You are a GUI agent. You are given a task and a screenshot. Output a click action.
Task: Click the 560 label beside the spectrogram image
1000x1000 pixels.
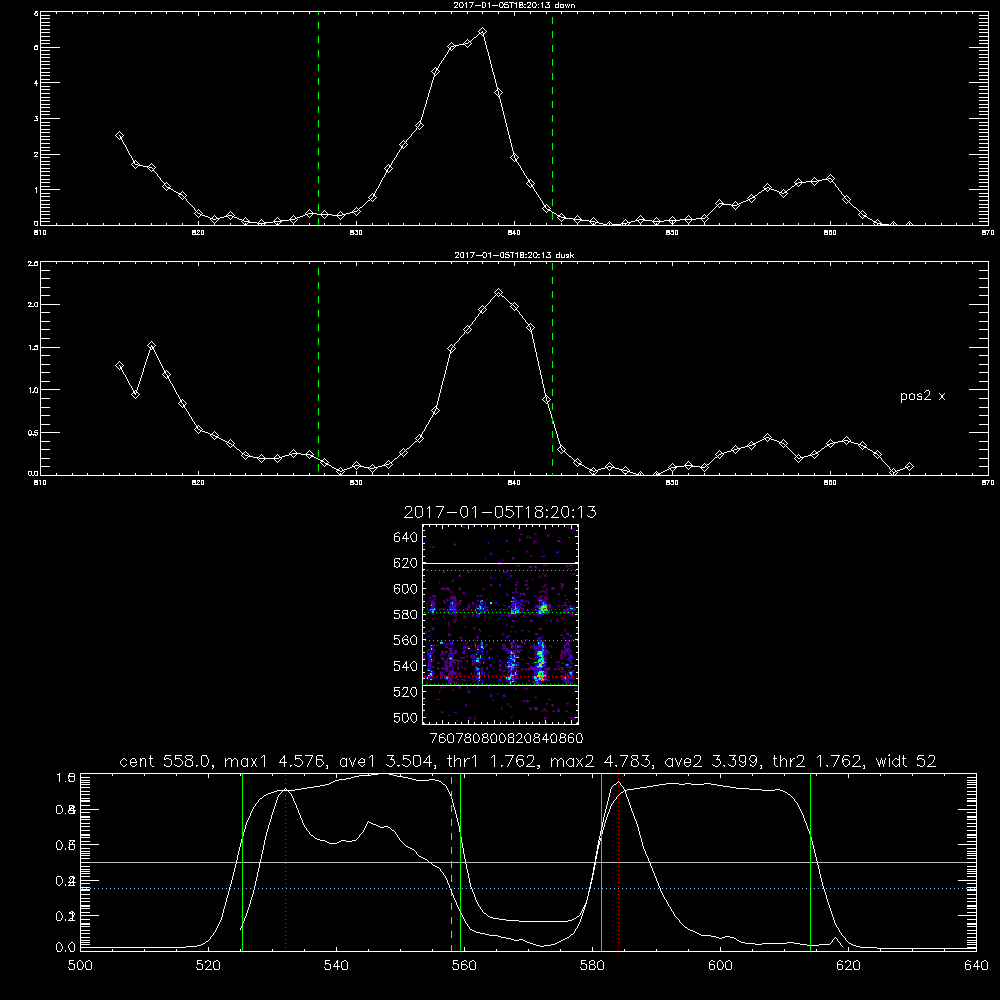(406, 640)
